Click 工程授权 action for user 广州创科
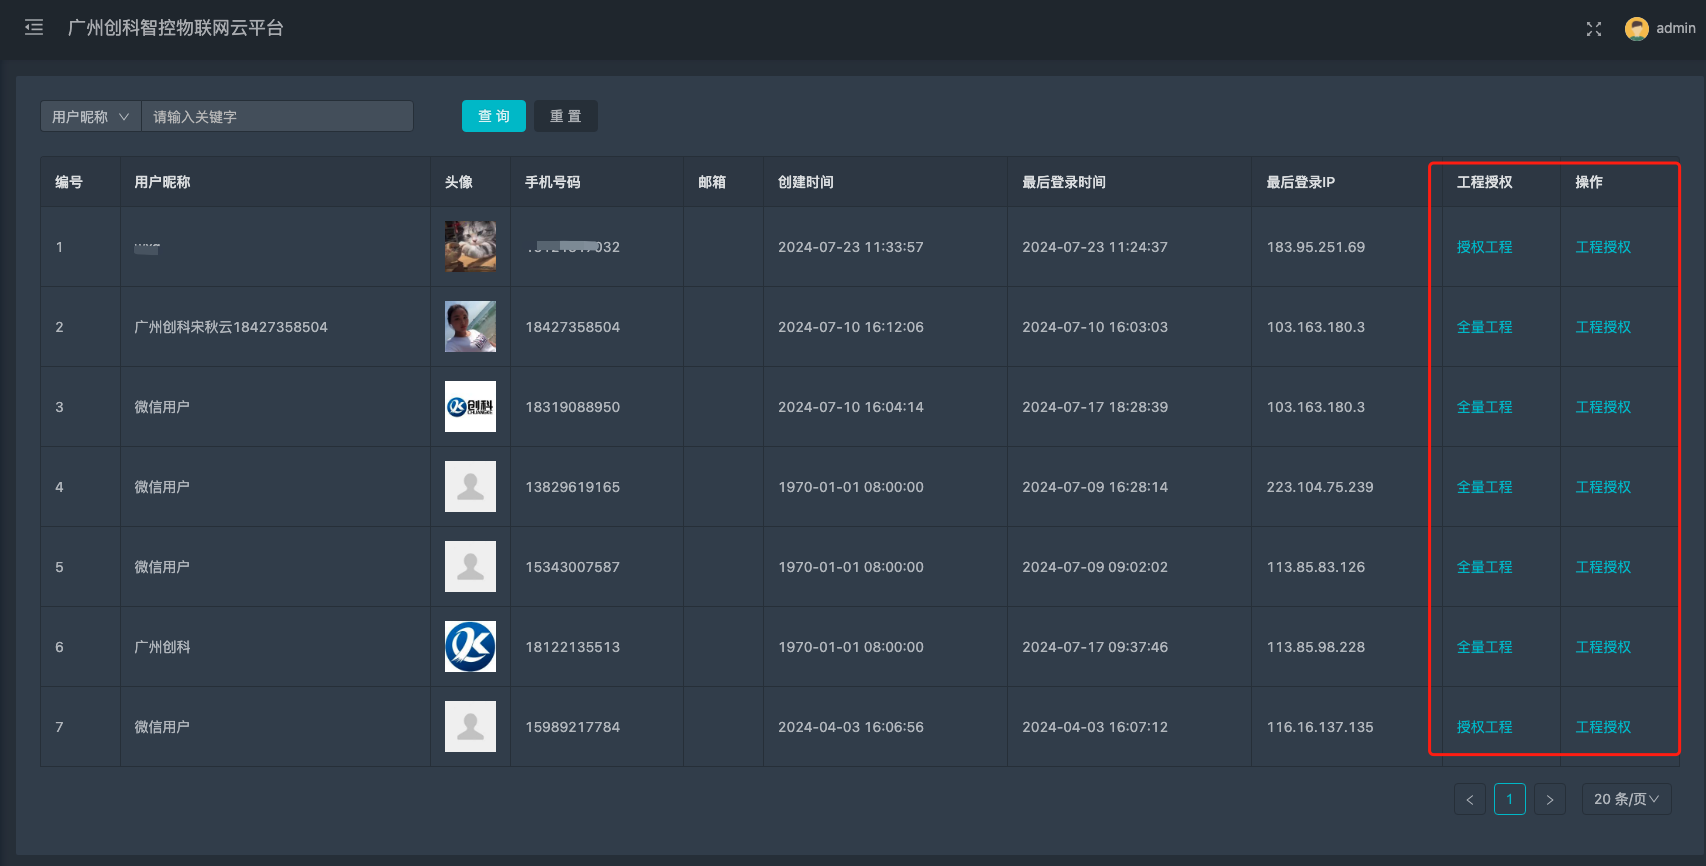Screen dimensions: 1706x866 click(1603, 647)
